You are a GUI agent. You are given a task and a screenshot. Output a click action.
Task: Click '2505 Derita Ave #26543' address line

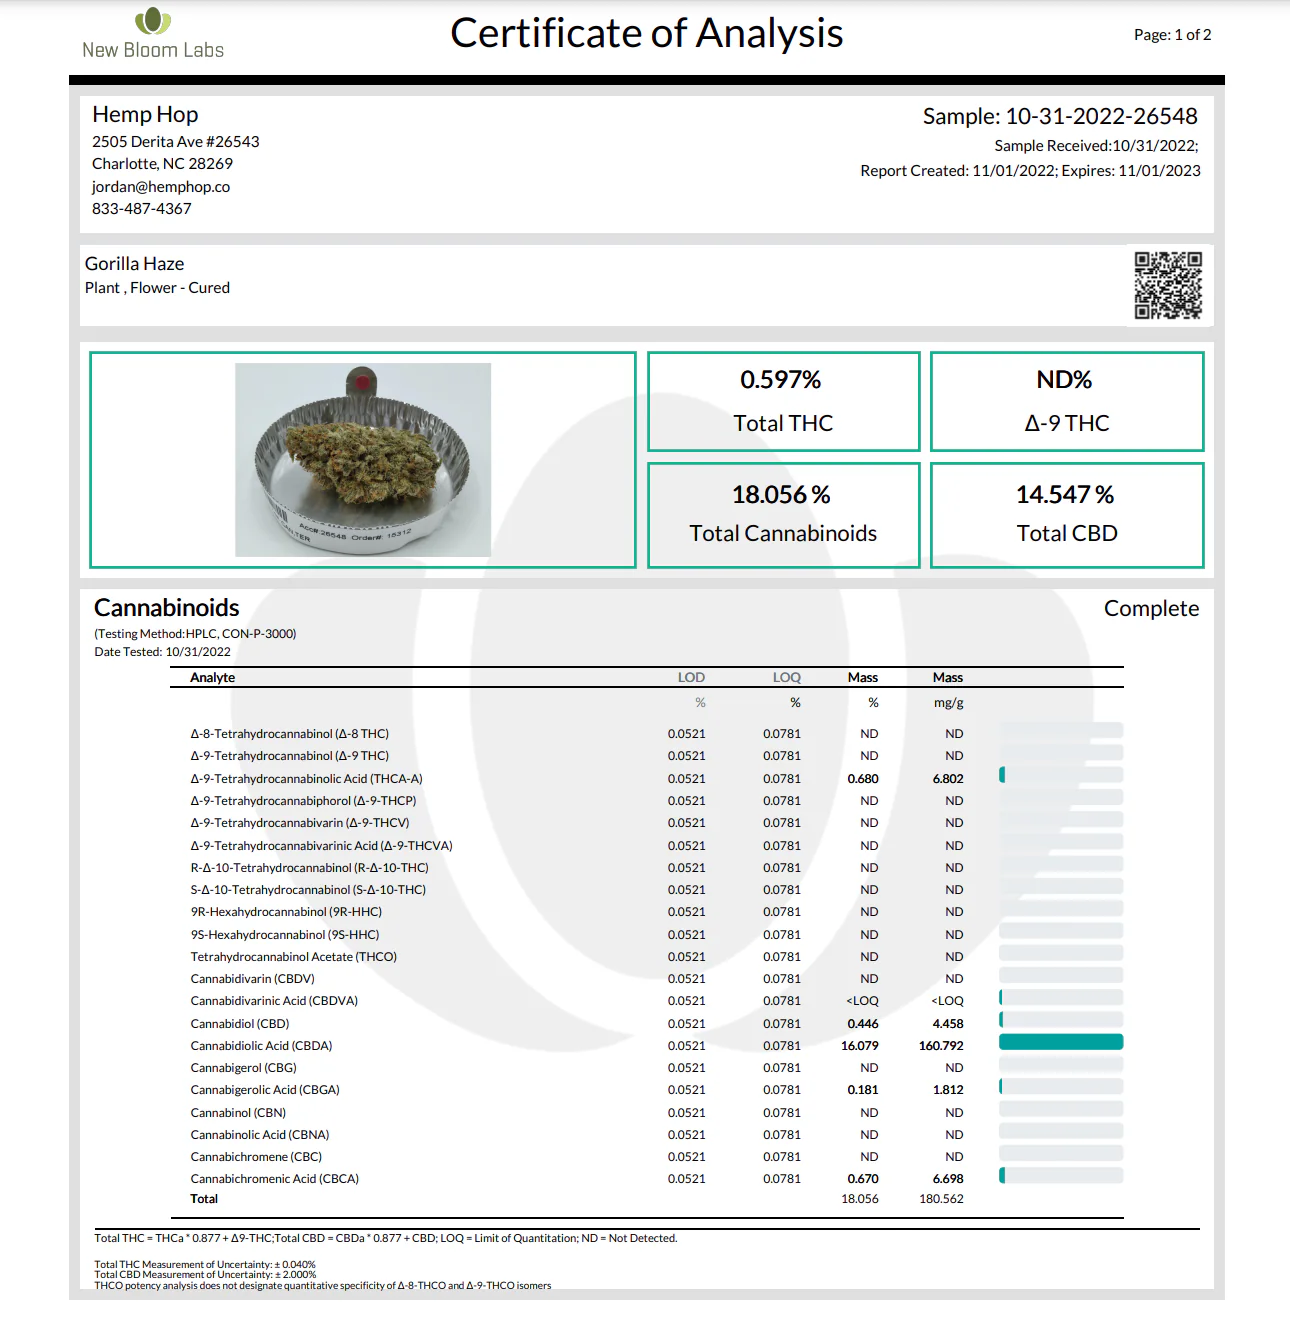point(176,142)
